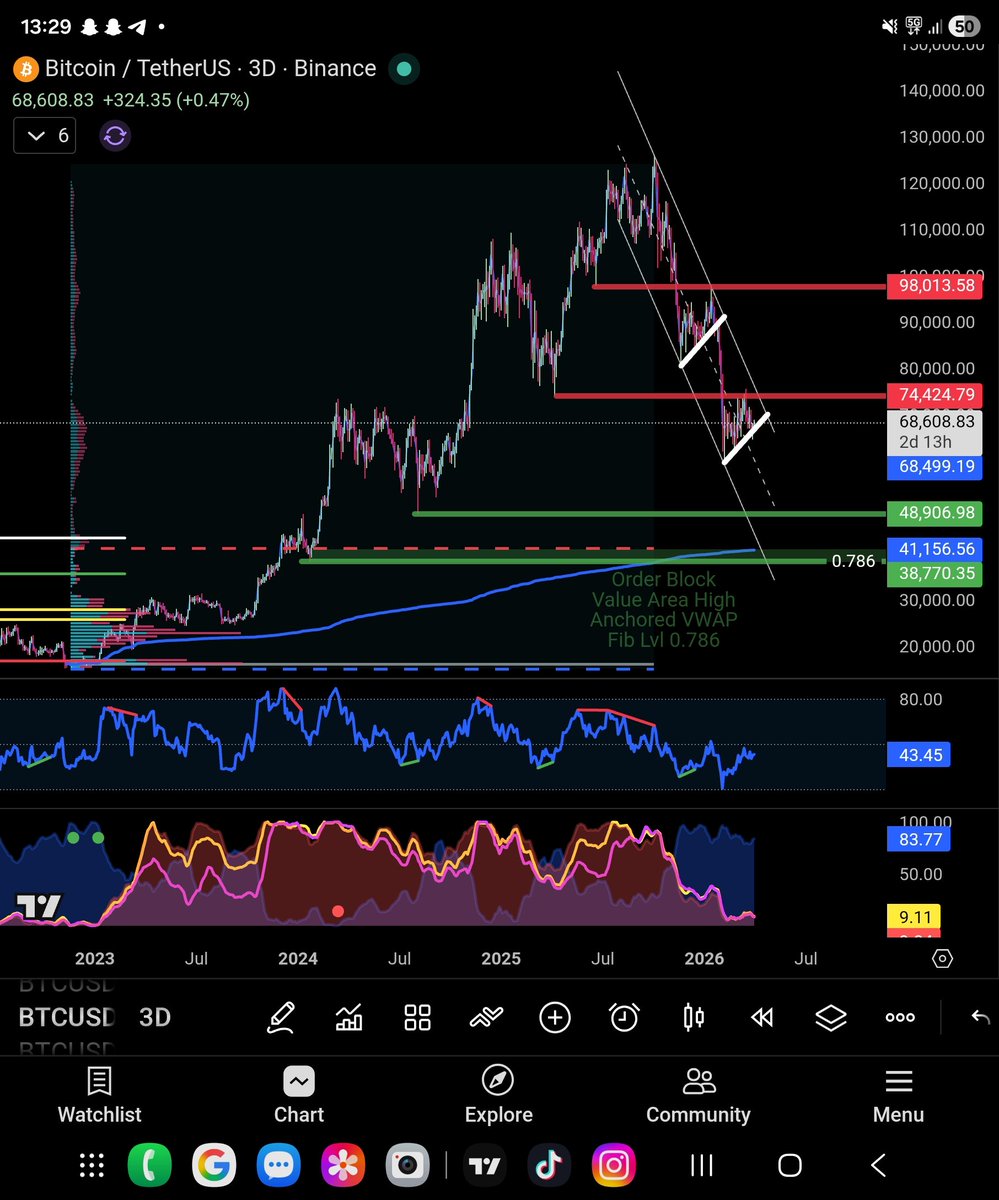The width and height of the screenshot is (999, 1200).
Task: Tap the 2024 time axis label
Action: [x=298, y=958]
